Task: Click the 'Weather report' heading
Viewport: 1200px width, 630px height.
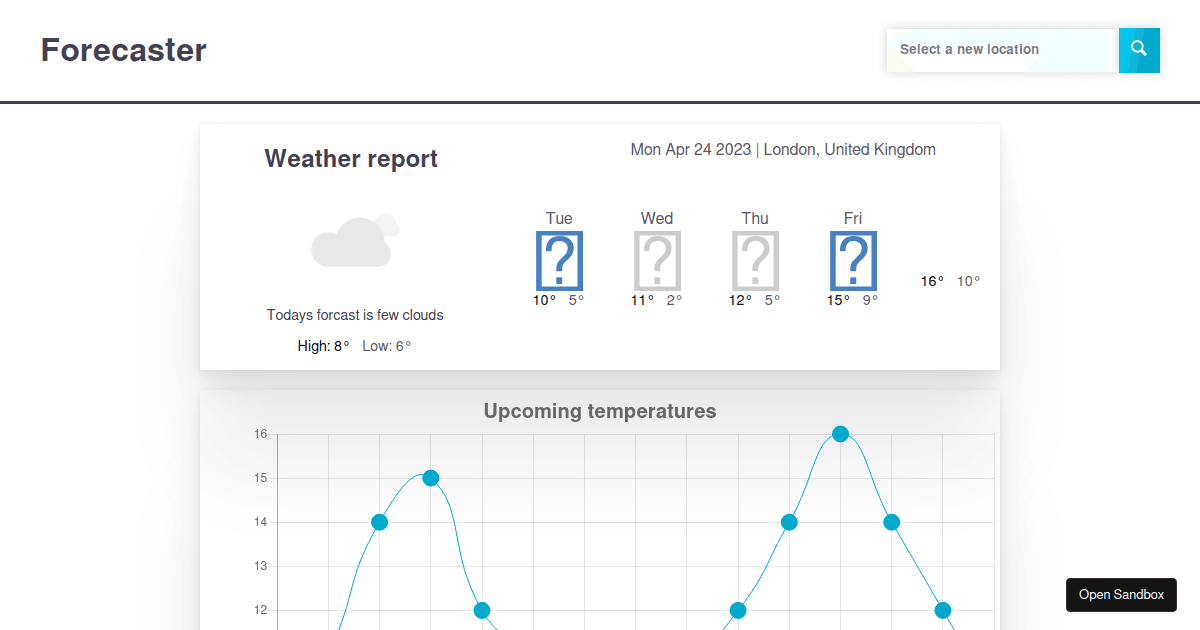Action: click(351, 159)
